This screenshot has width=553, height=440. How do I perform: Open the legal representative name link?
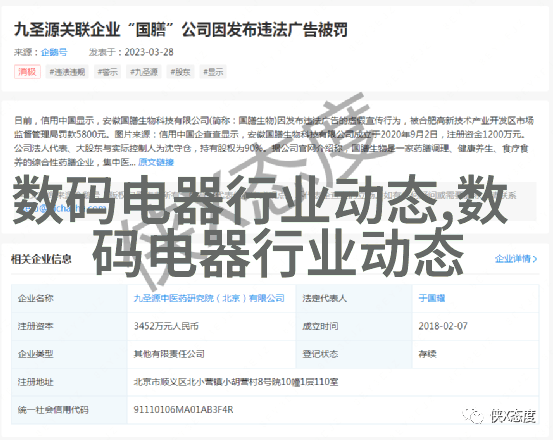[x=431, y=298]
